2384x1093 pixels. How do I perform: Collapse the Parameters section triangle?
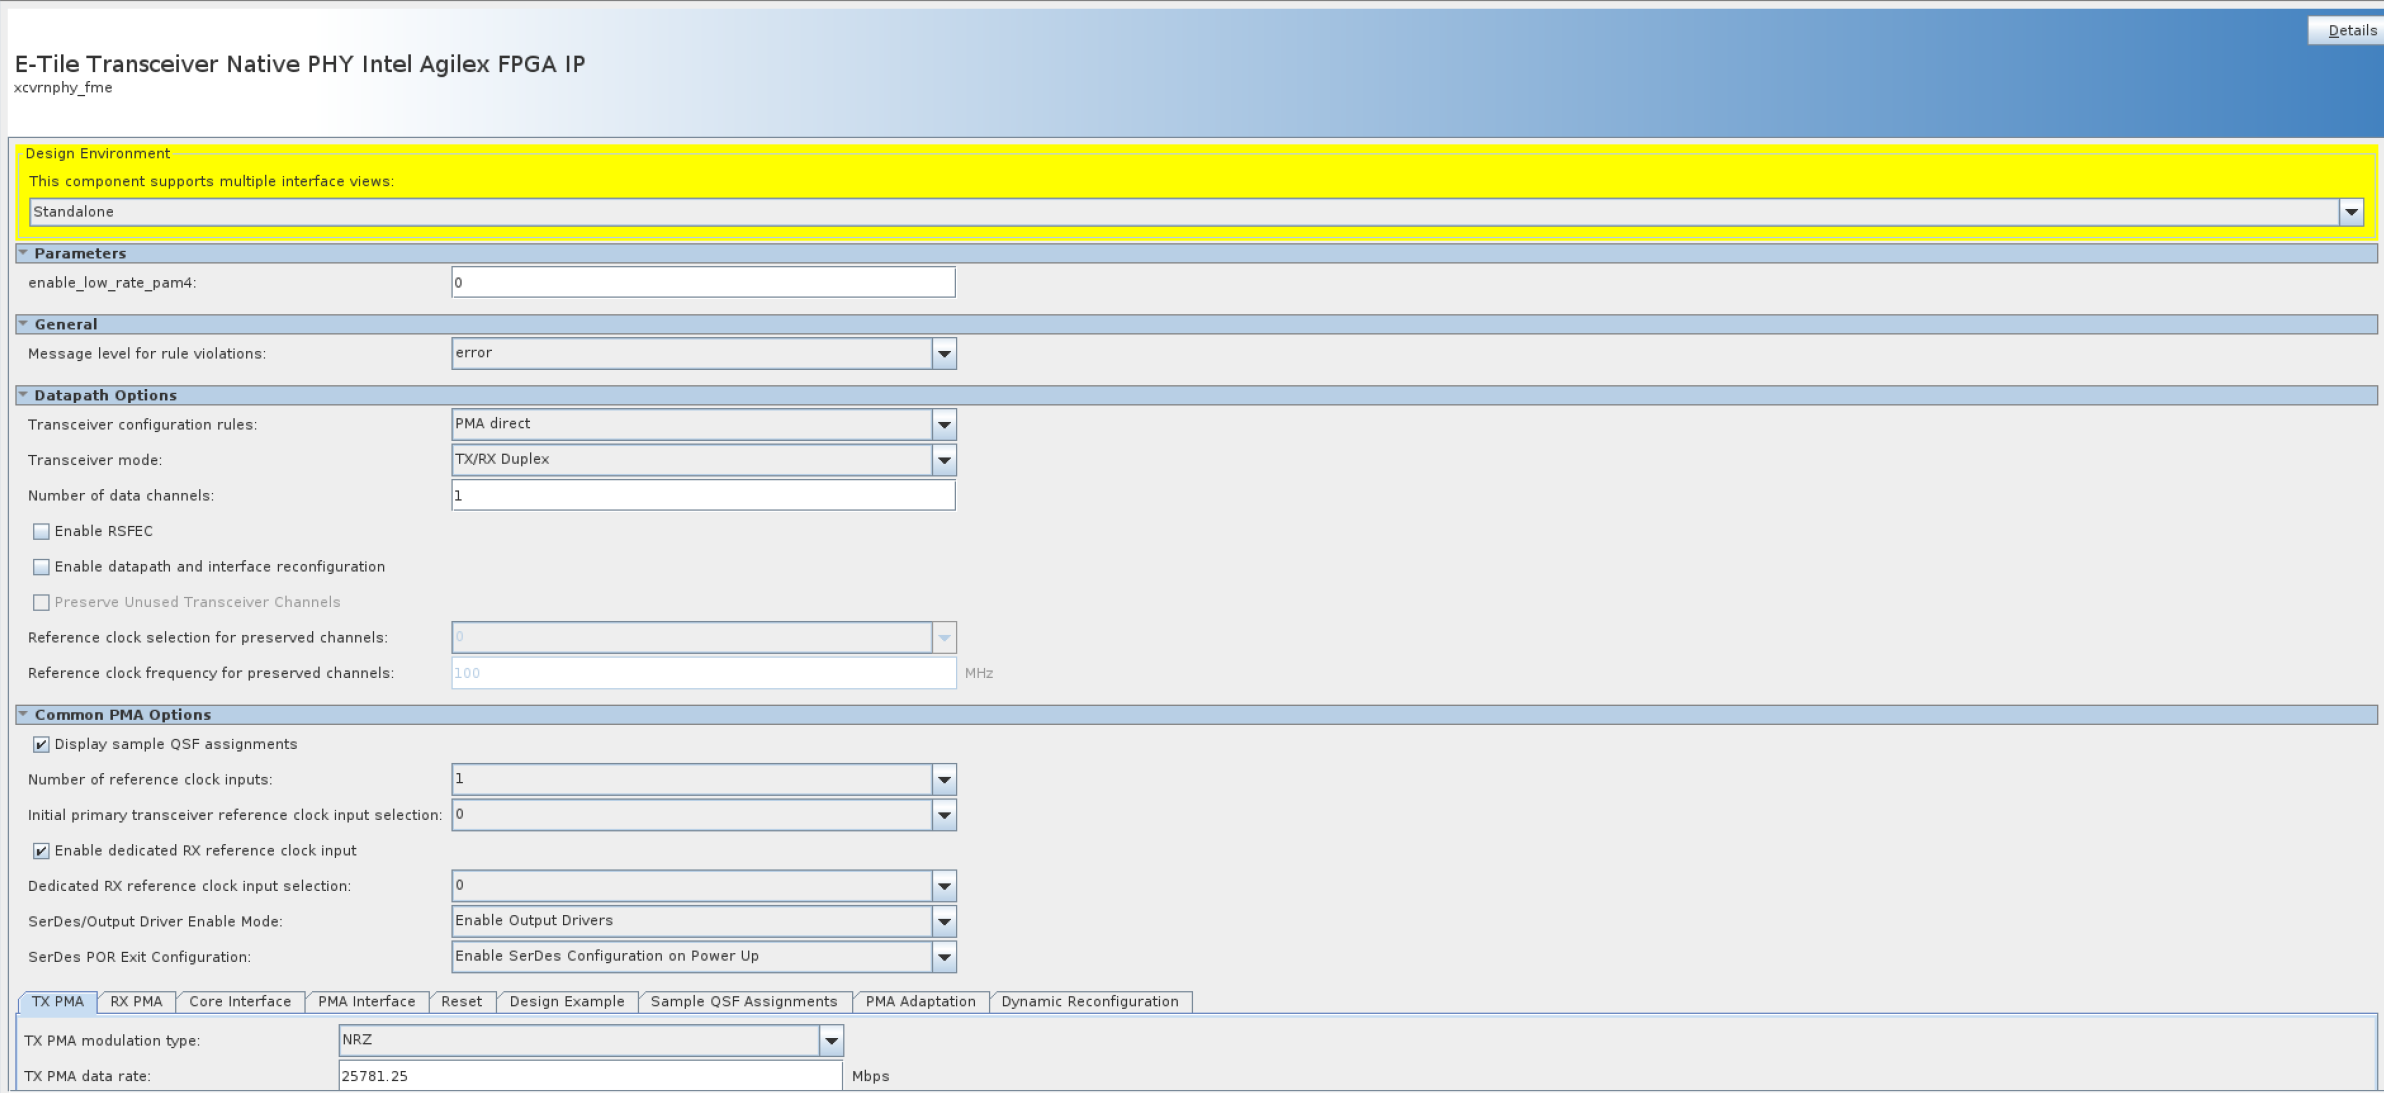[x=23, y=253]
